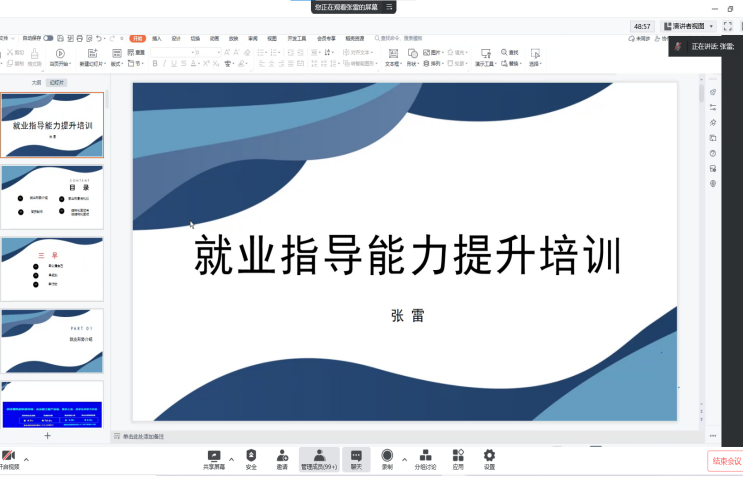
Task: Expand the video options arrow beside 开启视频
Action: pyautogui.click(x=26, y=459)
